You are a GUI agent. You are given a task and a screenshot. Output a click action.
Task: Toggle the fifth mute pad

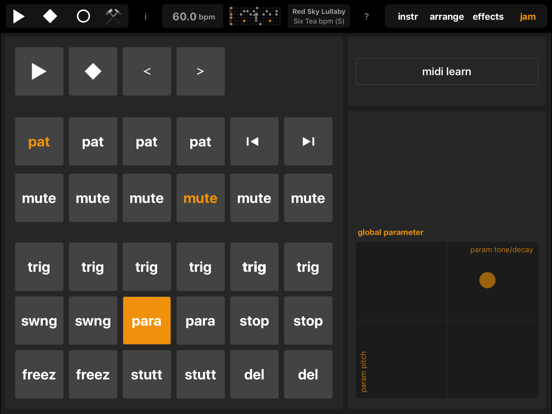[x=255, y=198]
